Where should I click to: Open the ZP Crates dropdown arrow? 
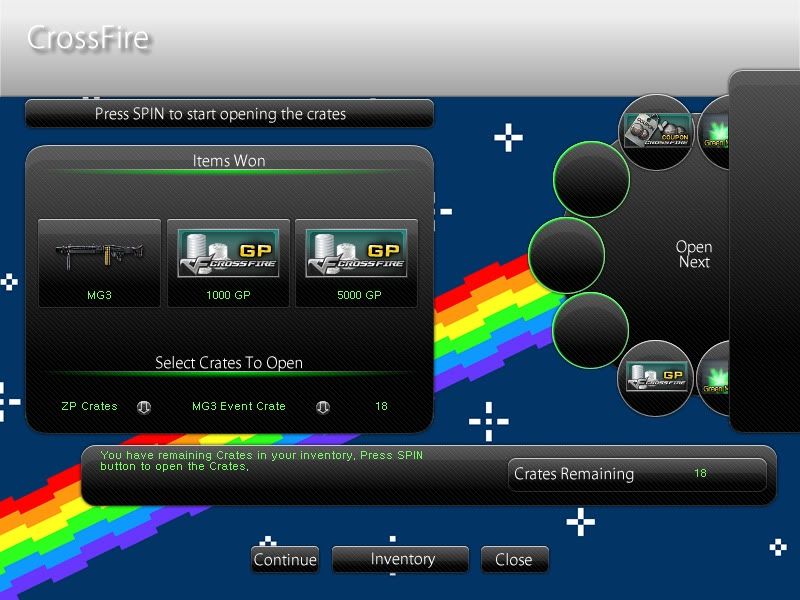tap(143, 407)
